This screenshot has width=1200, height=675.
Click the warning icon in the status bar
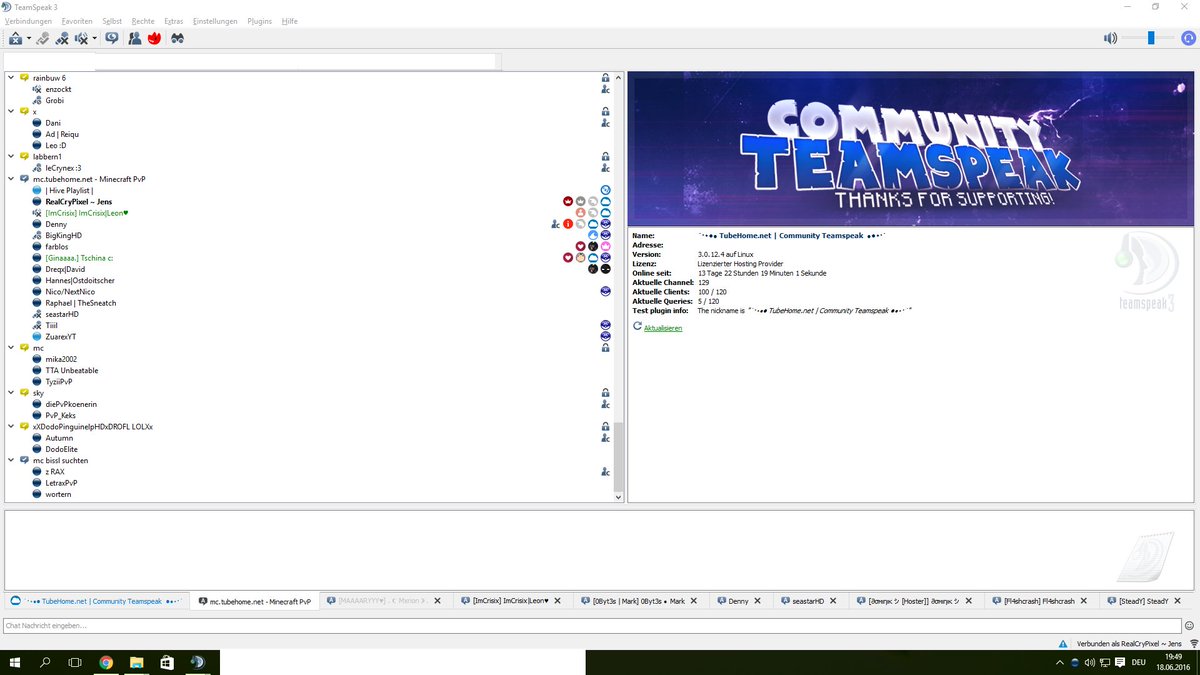point(1065,643)
